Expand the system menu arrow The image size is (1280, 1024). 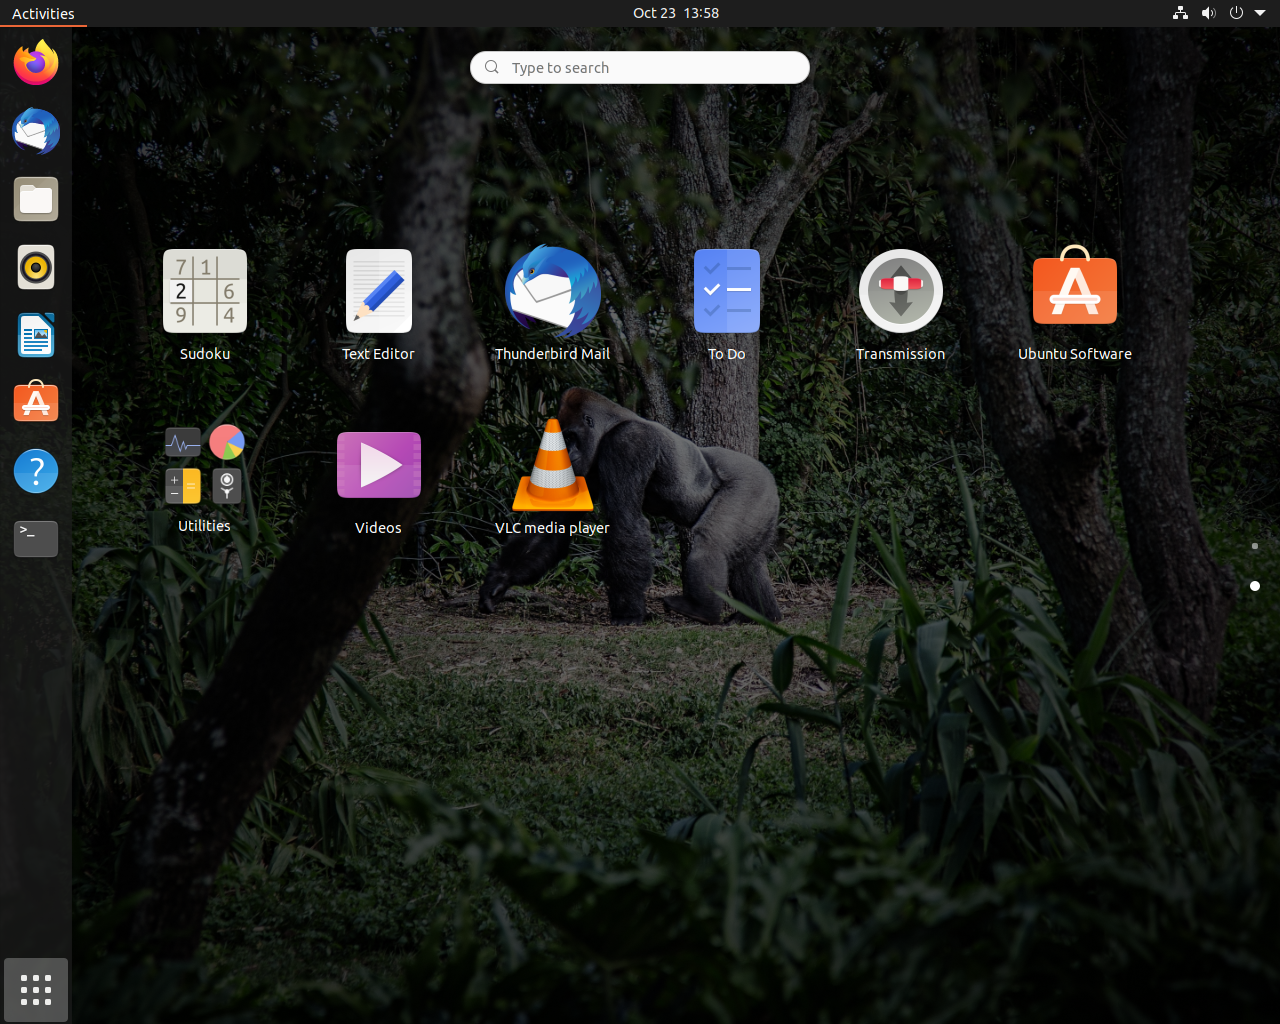tap(1260, 13)
